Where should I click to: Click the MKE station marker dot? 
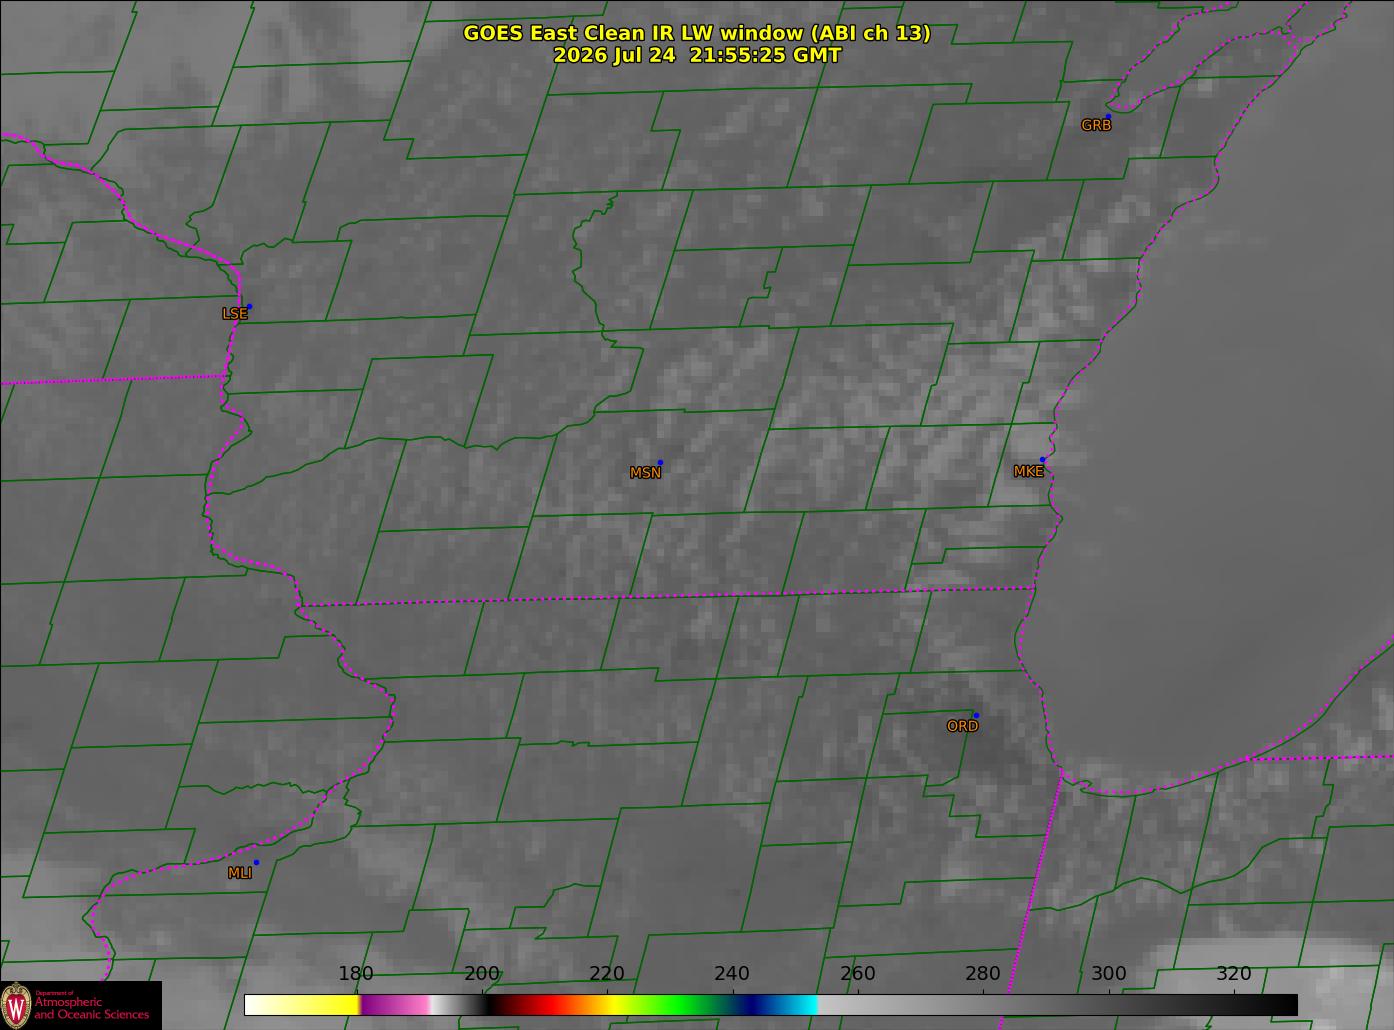[x=1042, y=460]
